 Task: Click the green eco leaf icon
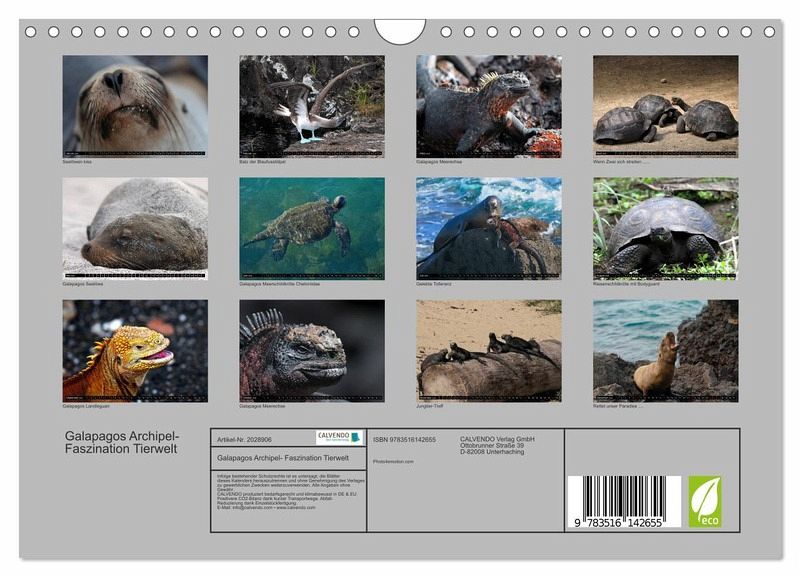tap(704, 501)
